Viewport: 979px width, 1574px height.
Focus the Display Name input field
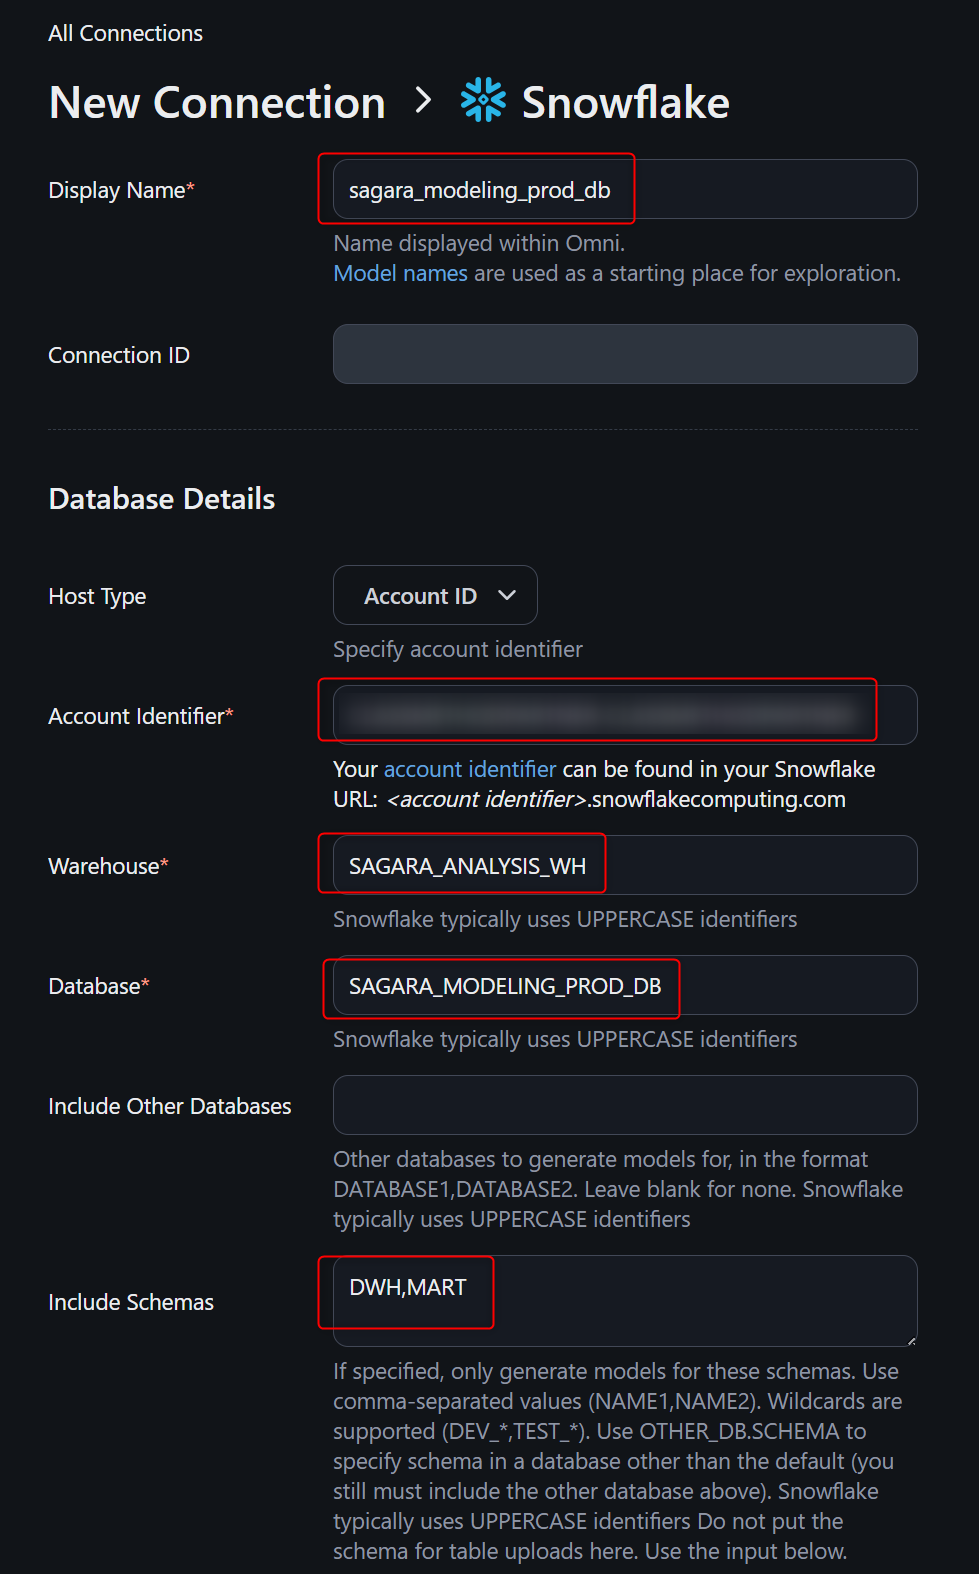(624, 189)
